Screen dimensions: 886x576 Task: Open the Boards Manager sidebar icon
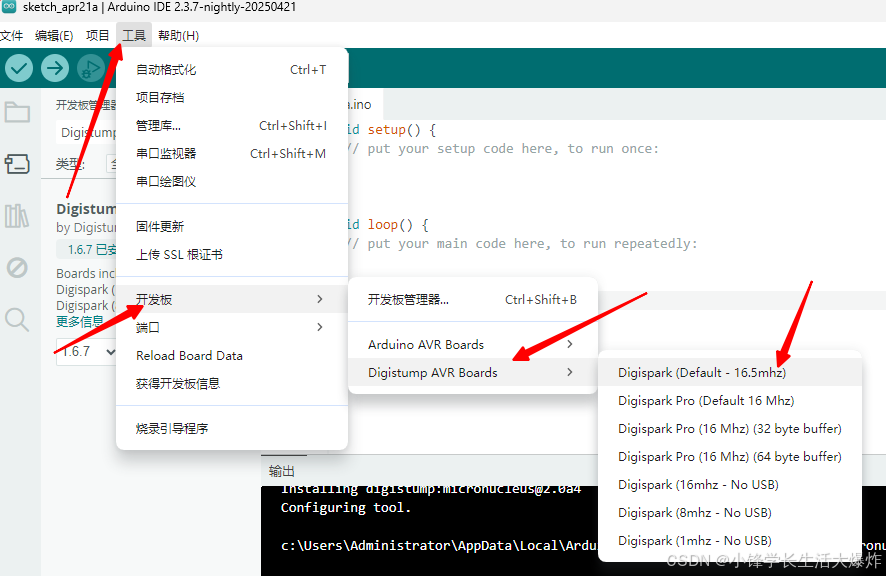pos(17,164)
